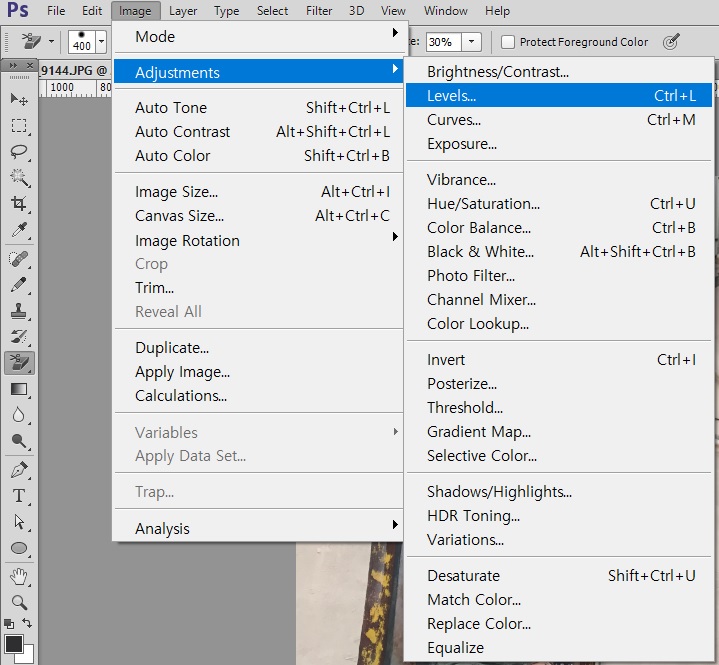
Task: Reset default foreground and background colors
Action: point(9,624)
